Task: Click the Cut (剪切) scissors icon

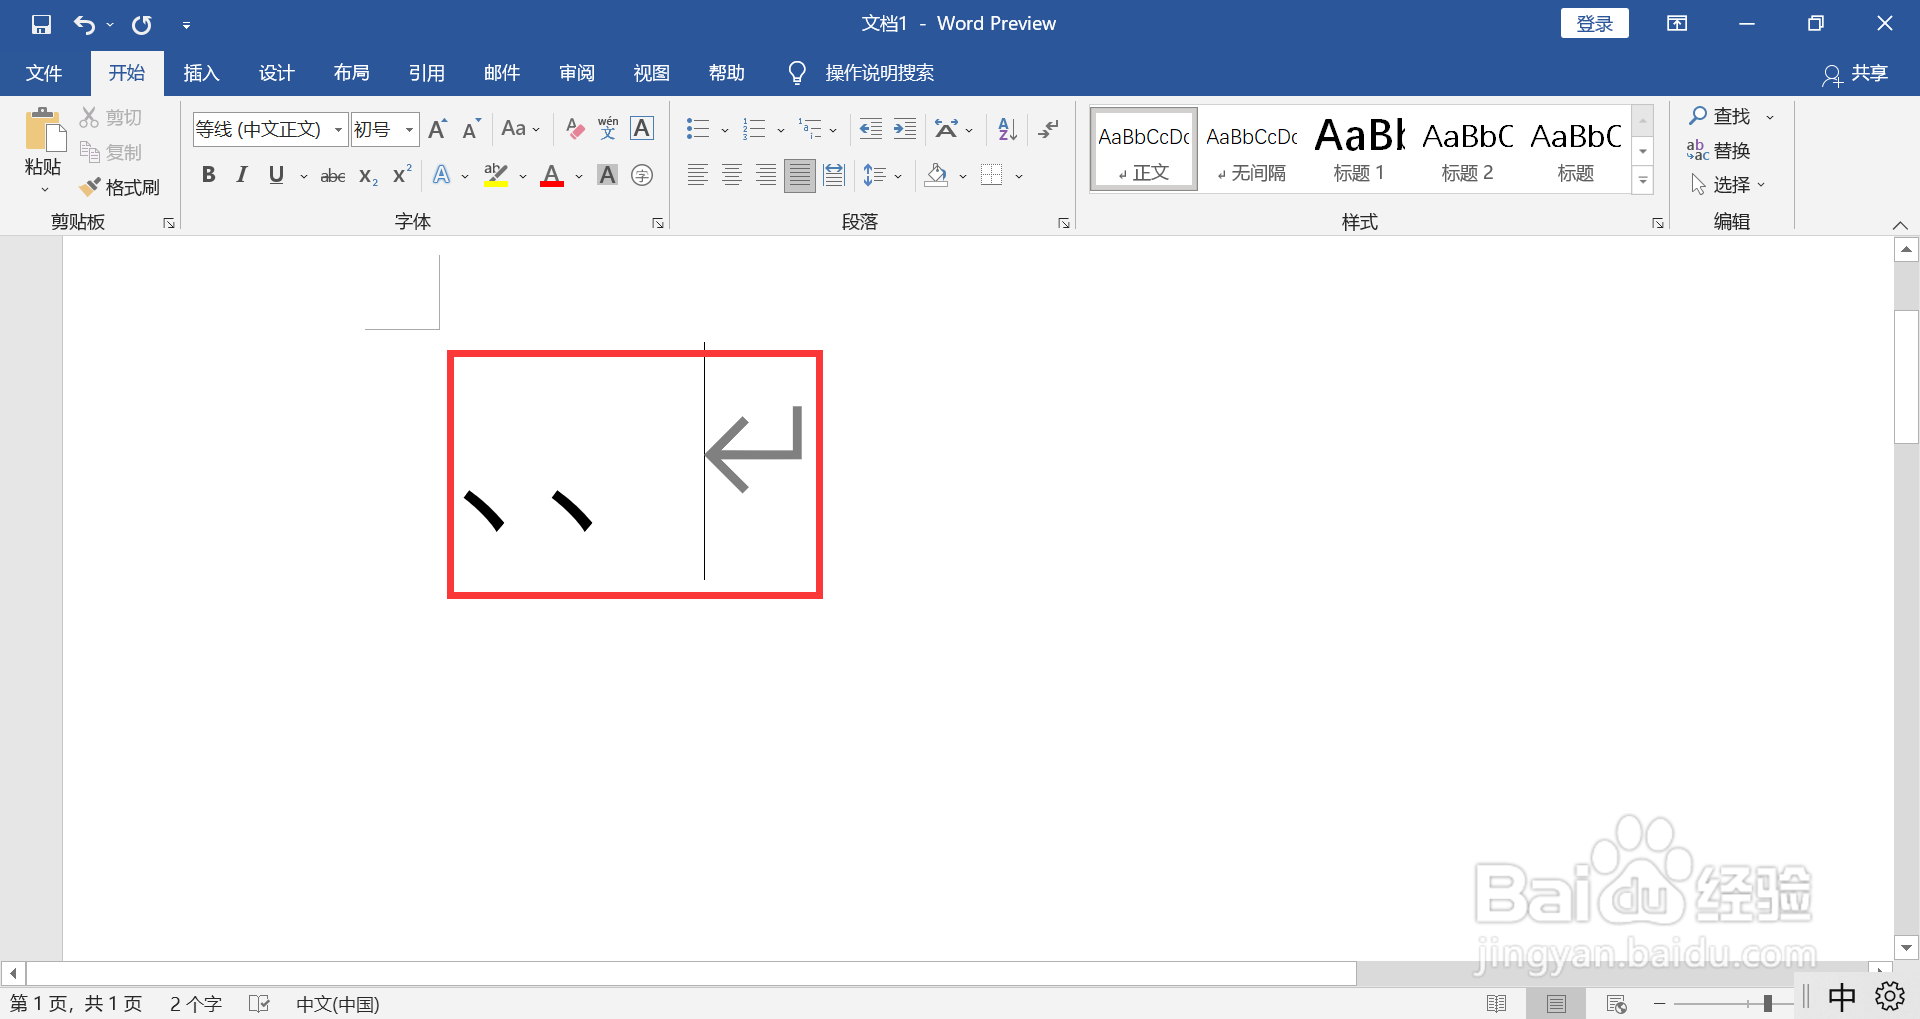Action: click(90, 117)
